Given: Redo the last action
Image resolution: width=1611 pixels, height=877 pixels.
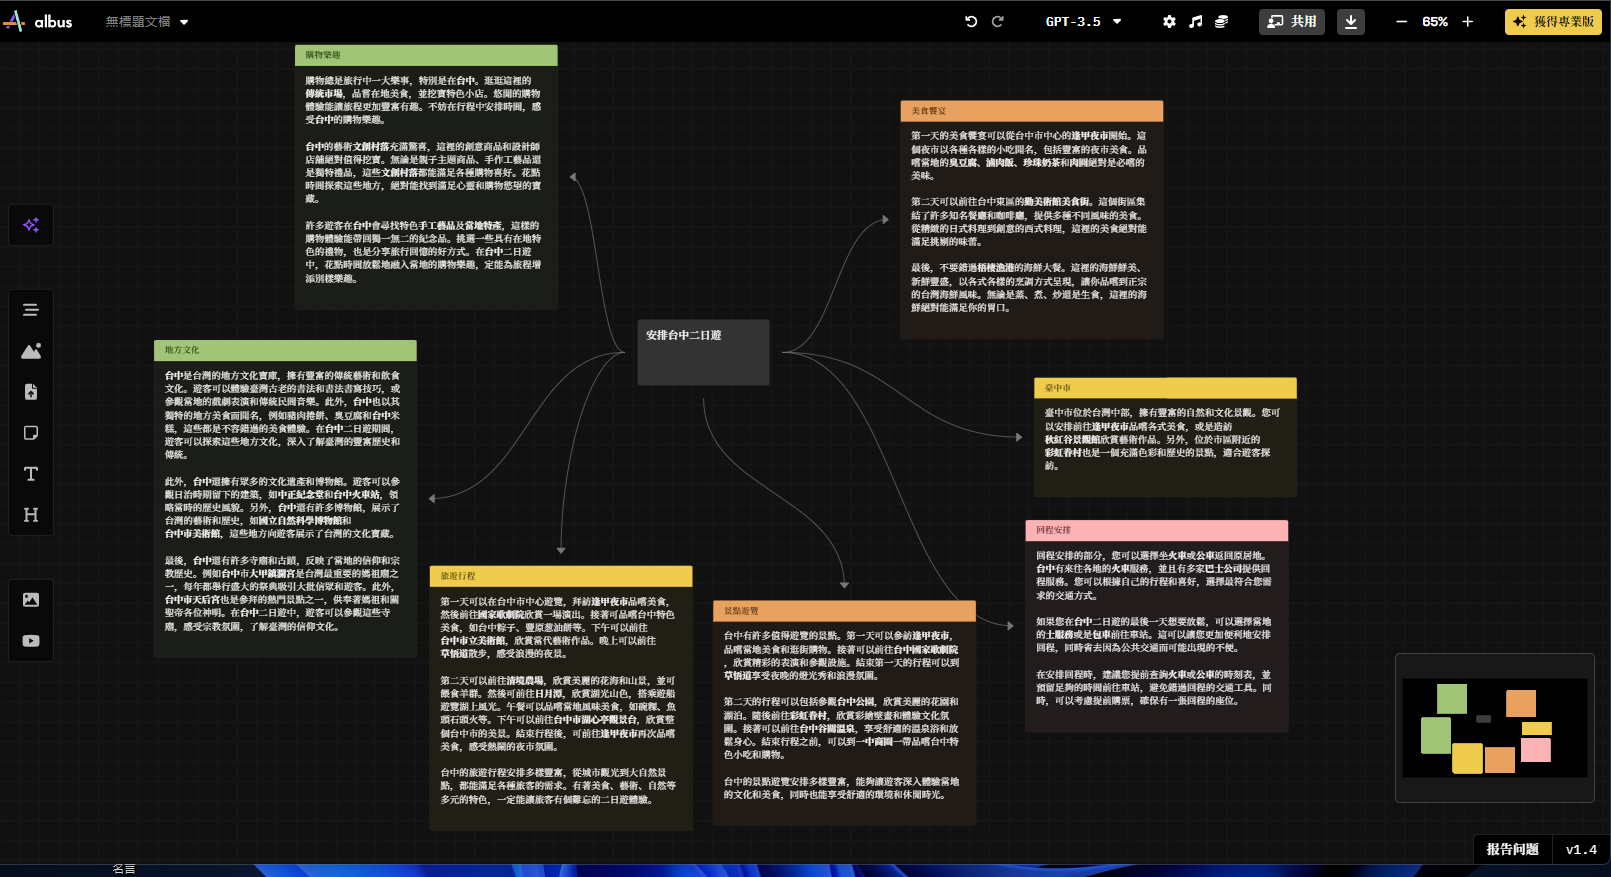Looking at the screenshot, I should (x=997, y=21).
